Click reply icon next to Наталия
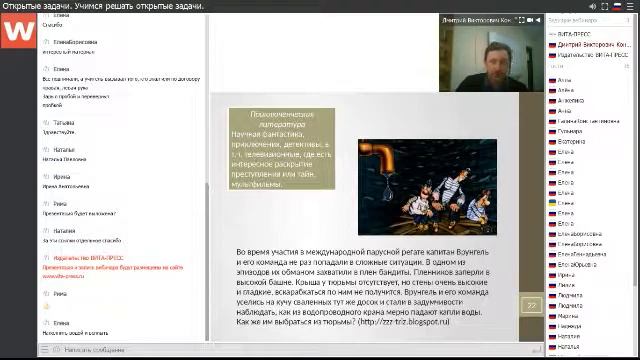Viewport: 640px width, 360px height. click(x=46, y=231)
